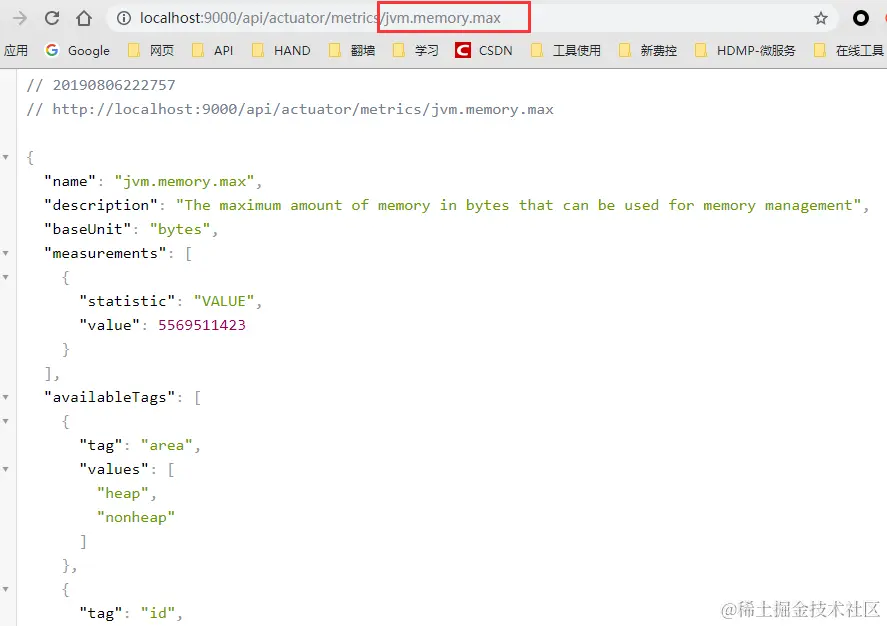Open the HDMP-微服务 bookmark folder
887x626 pixels.
[746, 50]
